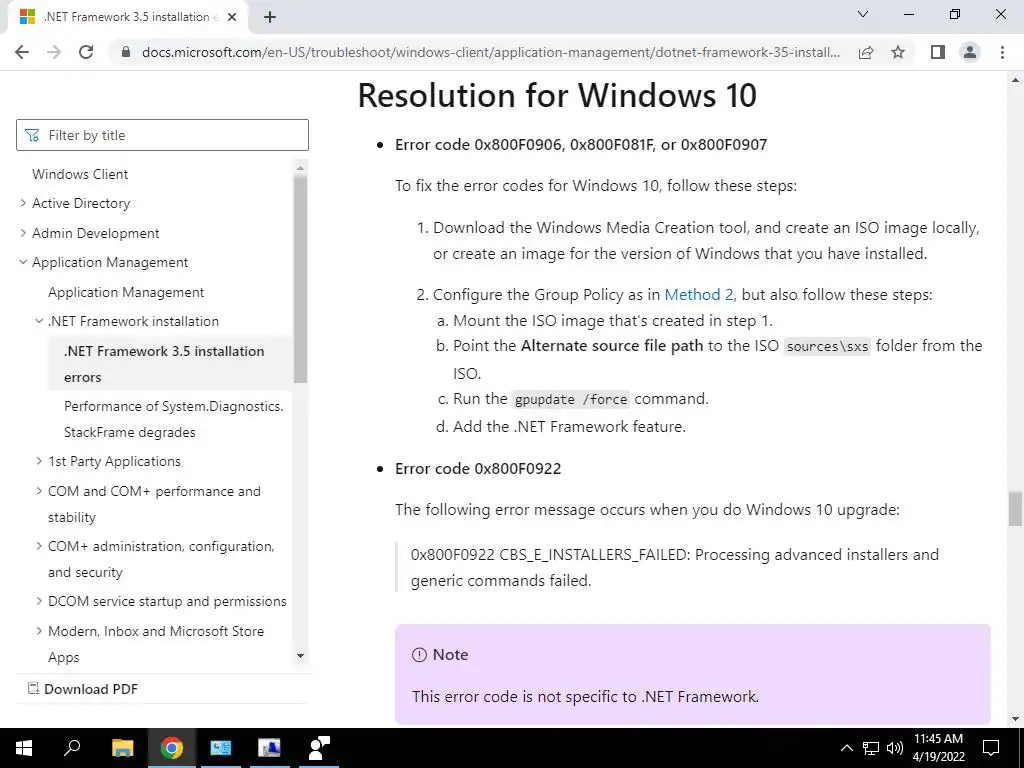View site security lock info

126,52
